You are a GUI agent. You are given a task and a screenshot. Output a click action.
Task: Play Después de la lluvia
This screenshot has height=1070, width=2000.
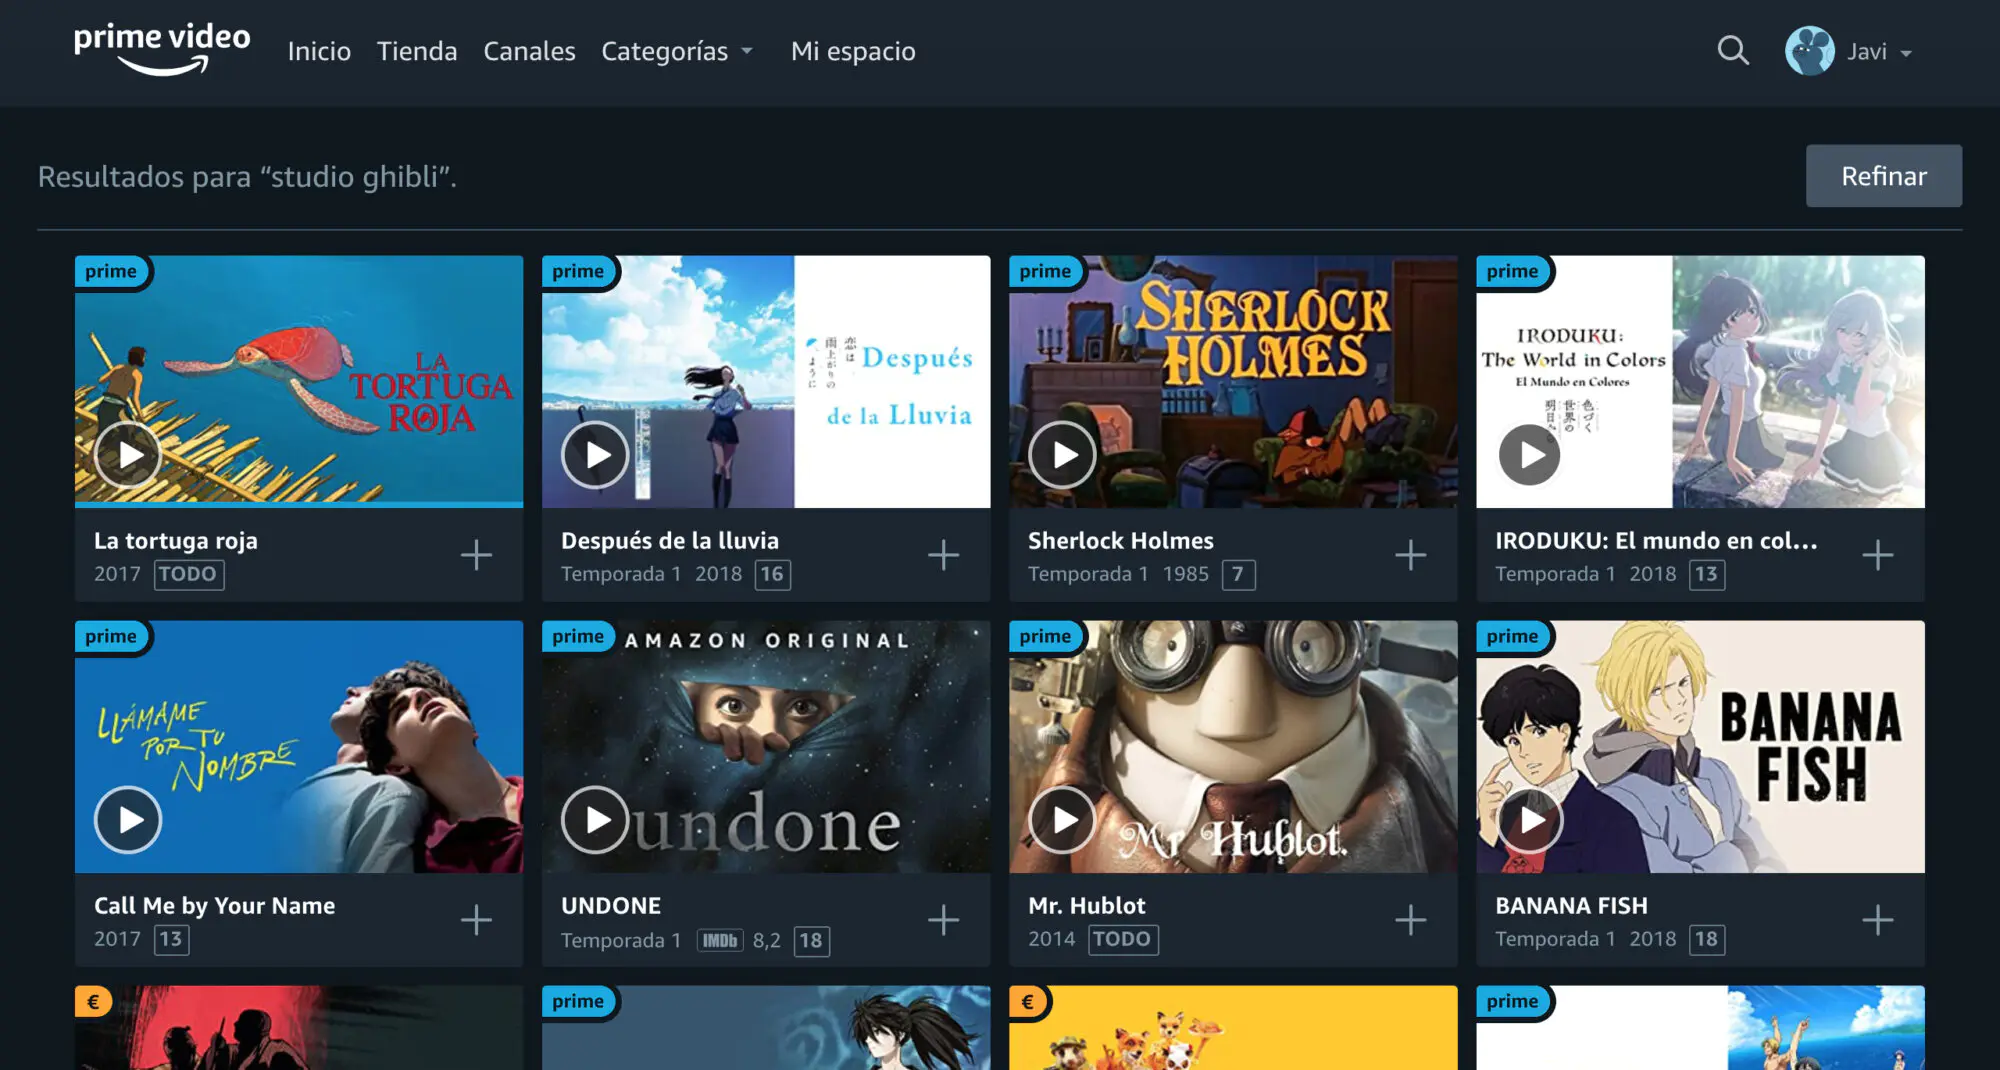(x=595, y=455)
